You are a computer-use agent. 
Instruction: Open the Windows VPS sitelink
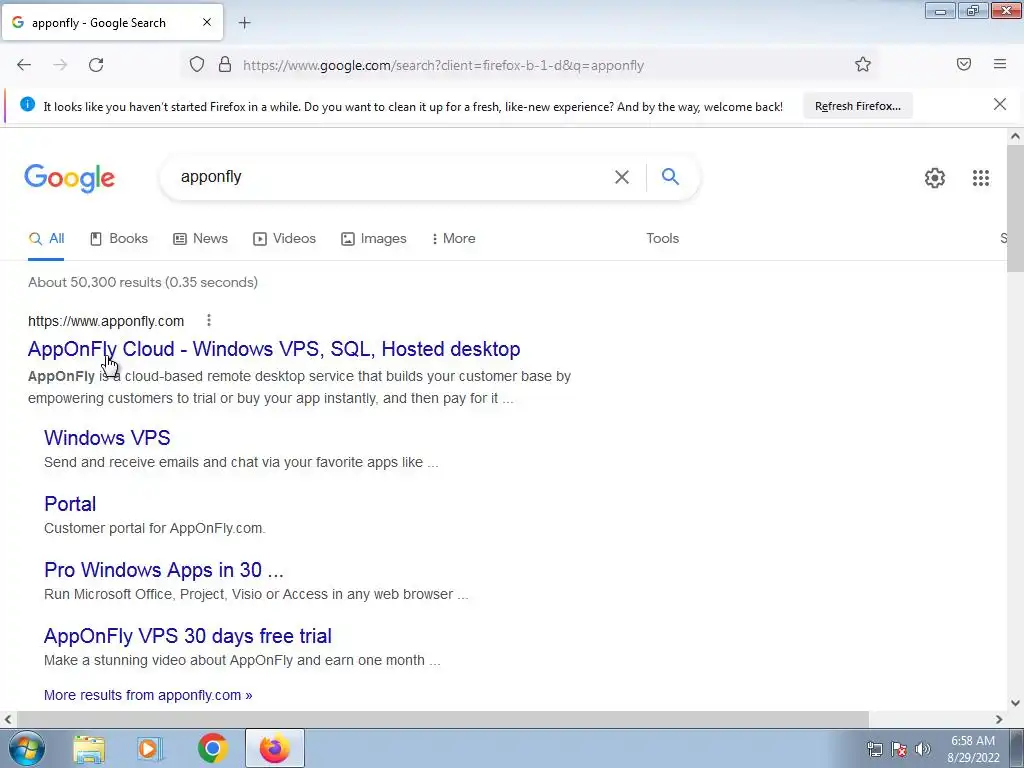coord(107,438)
